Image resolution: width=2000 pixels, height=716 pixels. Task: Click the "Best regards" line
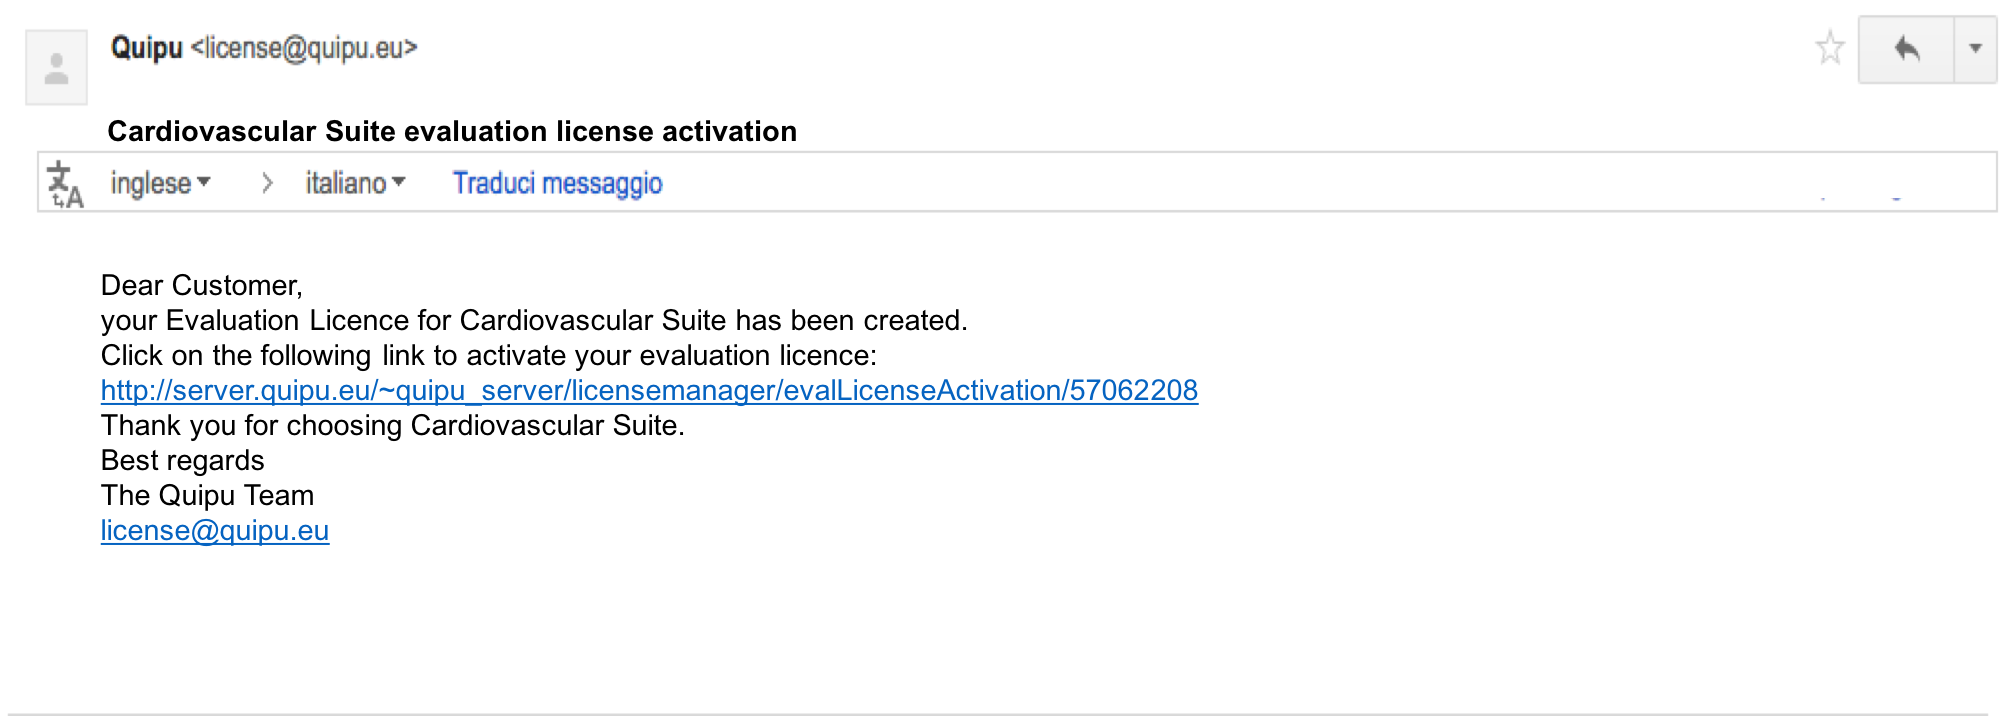pyautogui.click(x=182, y=460)
